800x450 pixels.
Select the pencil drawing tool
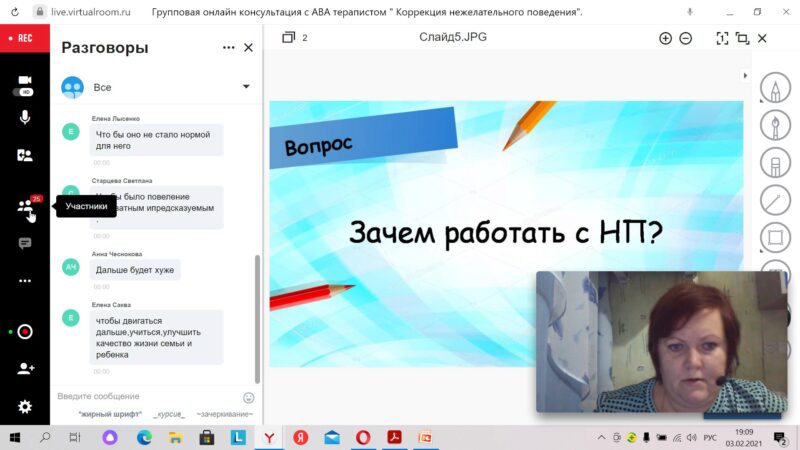point(775,88)
